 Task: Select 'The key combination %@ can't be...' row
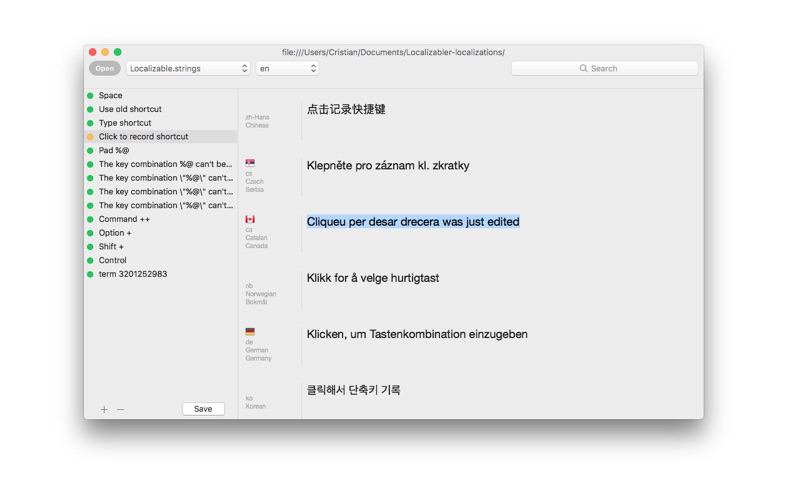(161, 164)
